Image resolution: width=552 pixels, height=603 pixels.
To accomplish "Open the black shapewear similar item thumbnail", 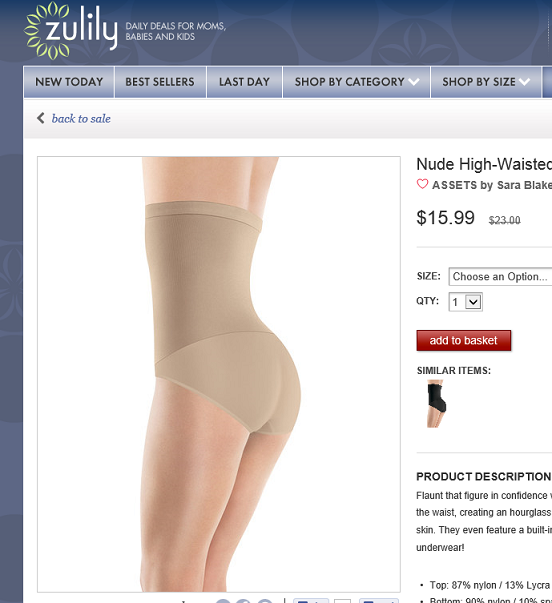I will click(436, 403).
